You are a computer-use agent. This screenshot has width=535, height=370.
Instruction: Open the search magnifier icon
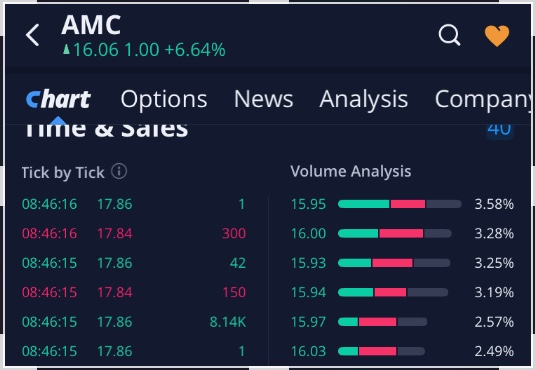(x=449, y=35)
